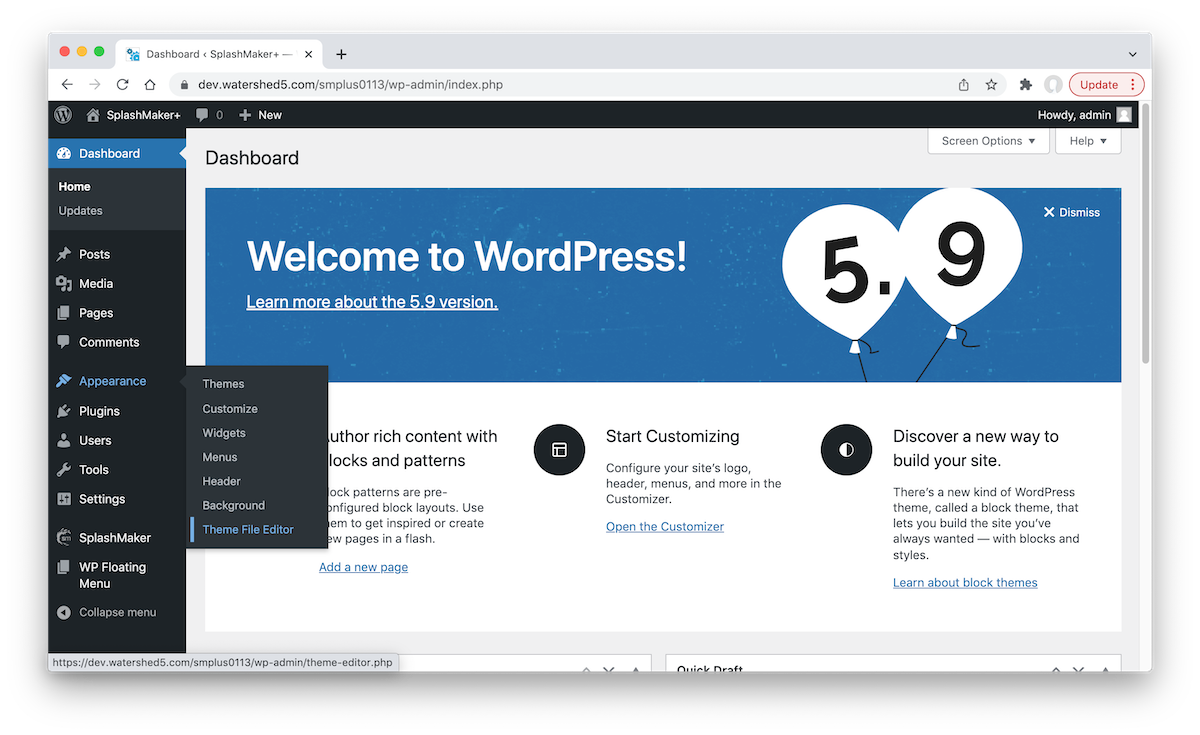Viewport: 1200px width, 735px height.
Task: Dismiss the Welcome to WordPress panel
Action: [x=1071, y=212]
